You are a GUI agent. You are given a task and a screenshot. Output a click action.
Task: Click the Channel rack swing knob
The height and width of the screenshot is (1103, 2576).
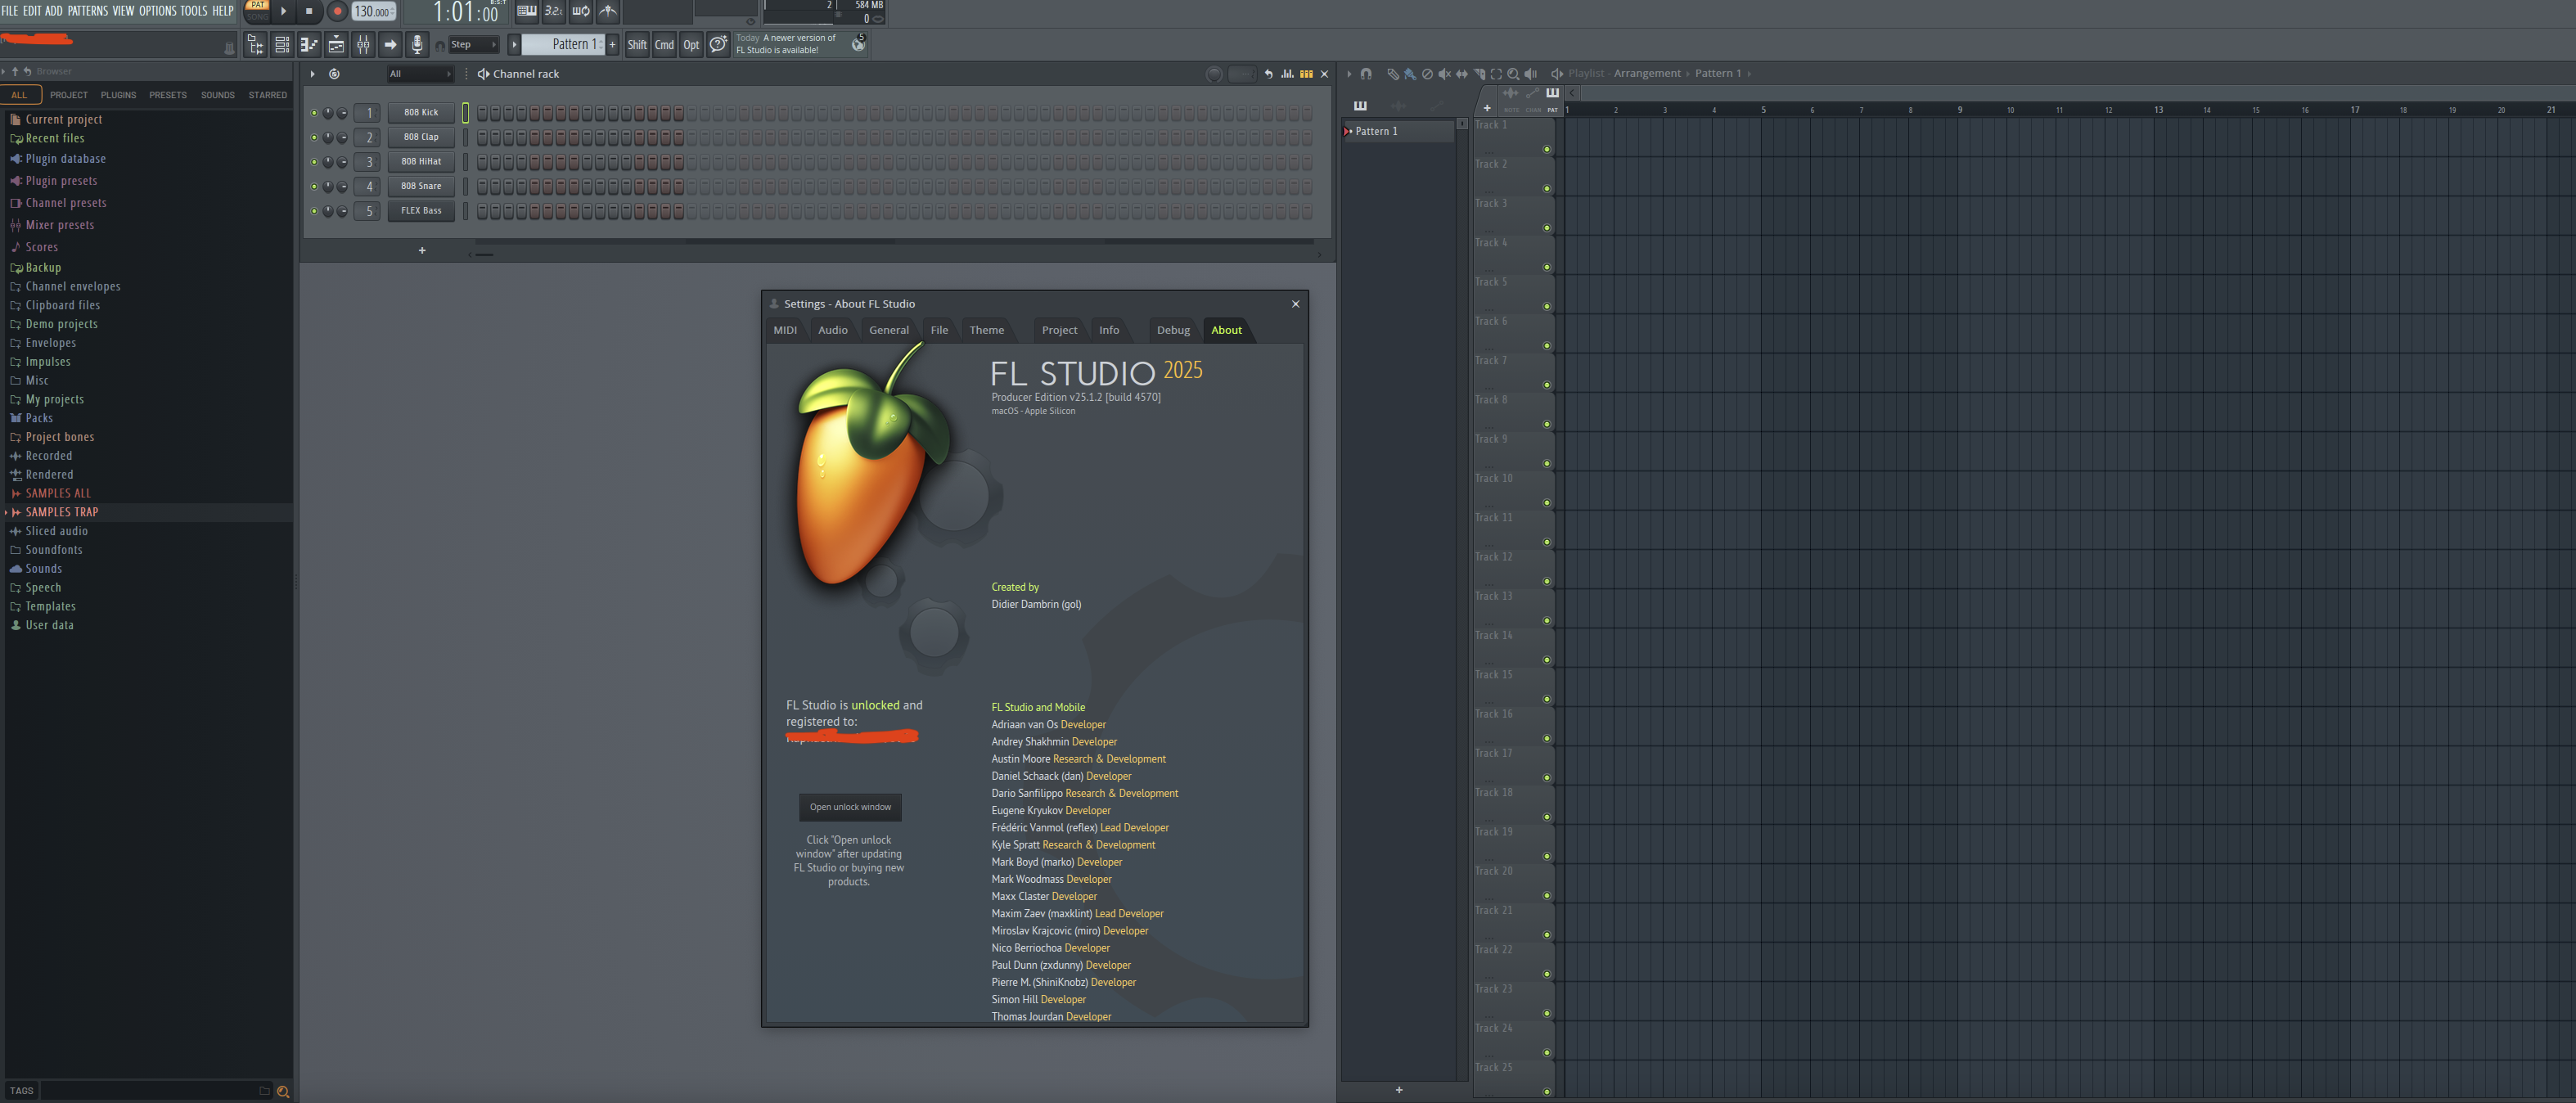[x=1214, y=74]
